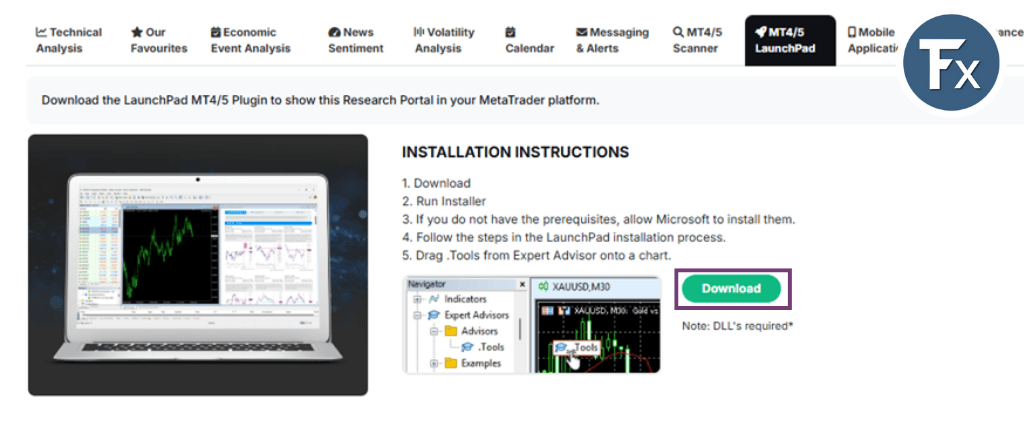Click the MT4/5 Scanner magnifier icon
Viewport: 1024px width, 446px height.
[677, 33]
